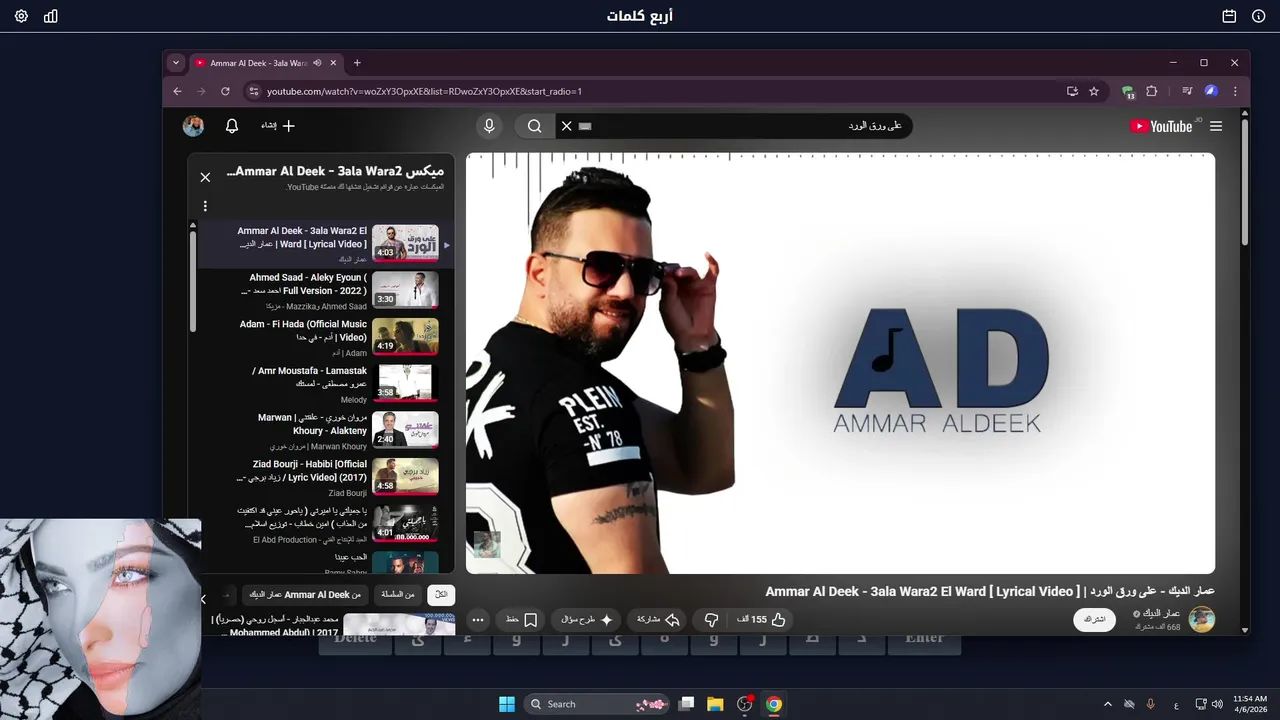Play Ziad Bourji Habibi lyric video
The image size is (1280, 720).
[327, 477]
